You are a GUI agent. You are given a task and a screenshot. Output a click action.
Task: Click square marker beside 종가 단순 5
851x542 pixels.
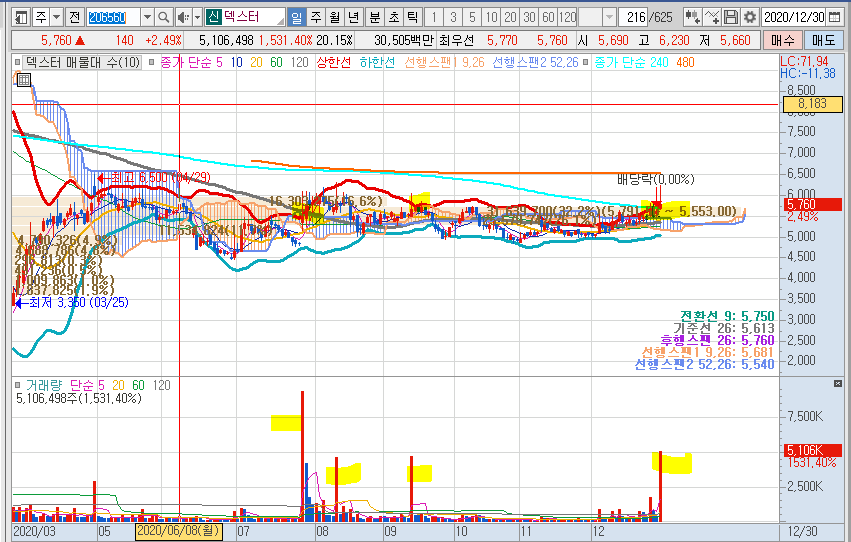151,62
